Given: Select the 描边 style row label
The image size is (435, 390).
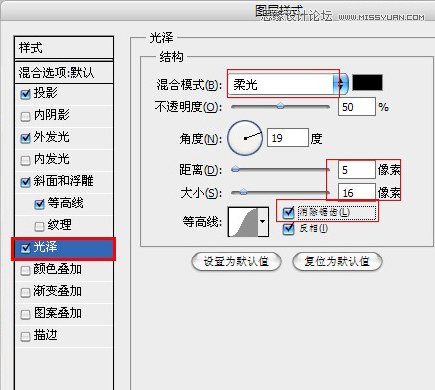Looking at the screenshot, I should click(x=45, y=335).
